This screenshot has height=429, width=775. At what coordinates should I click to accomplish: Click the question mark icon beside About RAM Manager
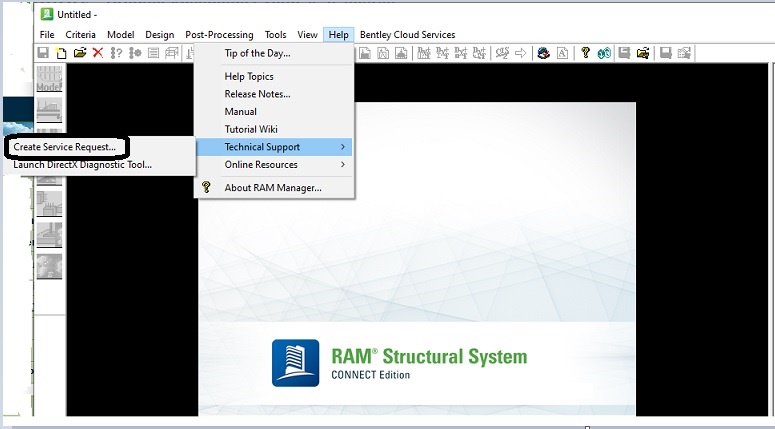click(207, 187)
